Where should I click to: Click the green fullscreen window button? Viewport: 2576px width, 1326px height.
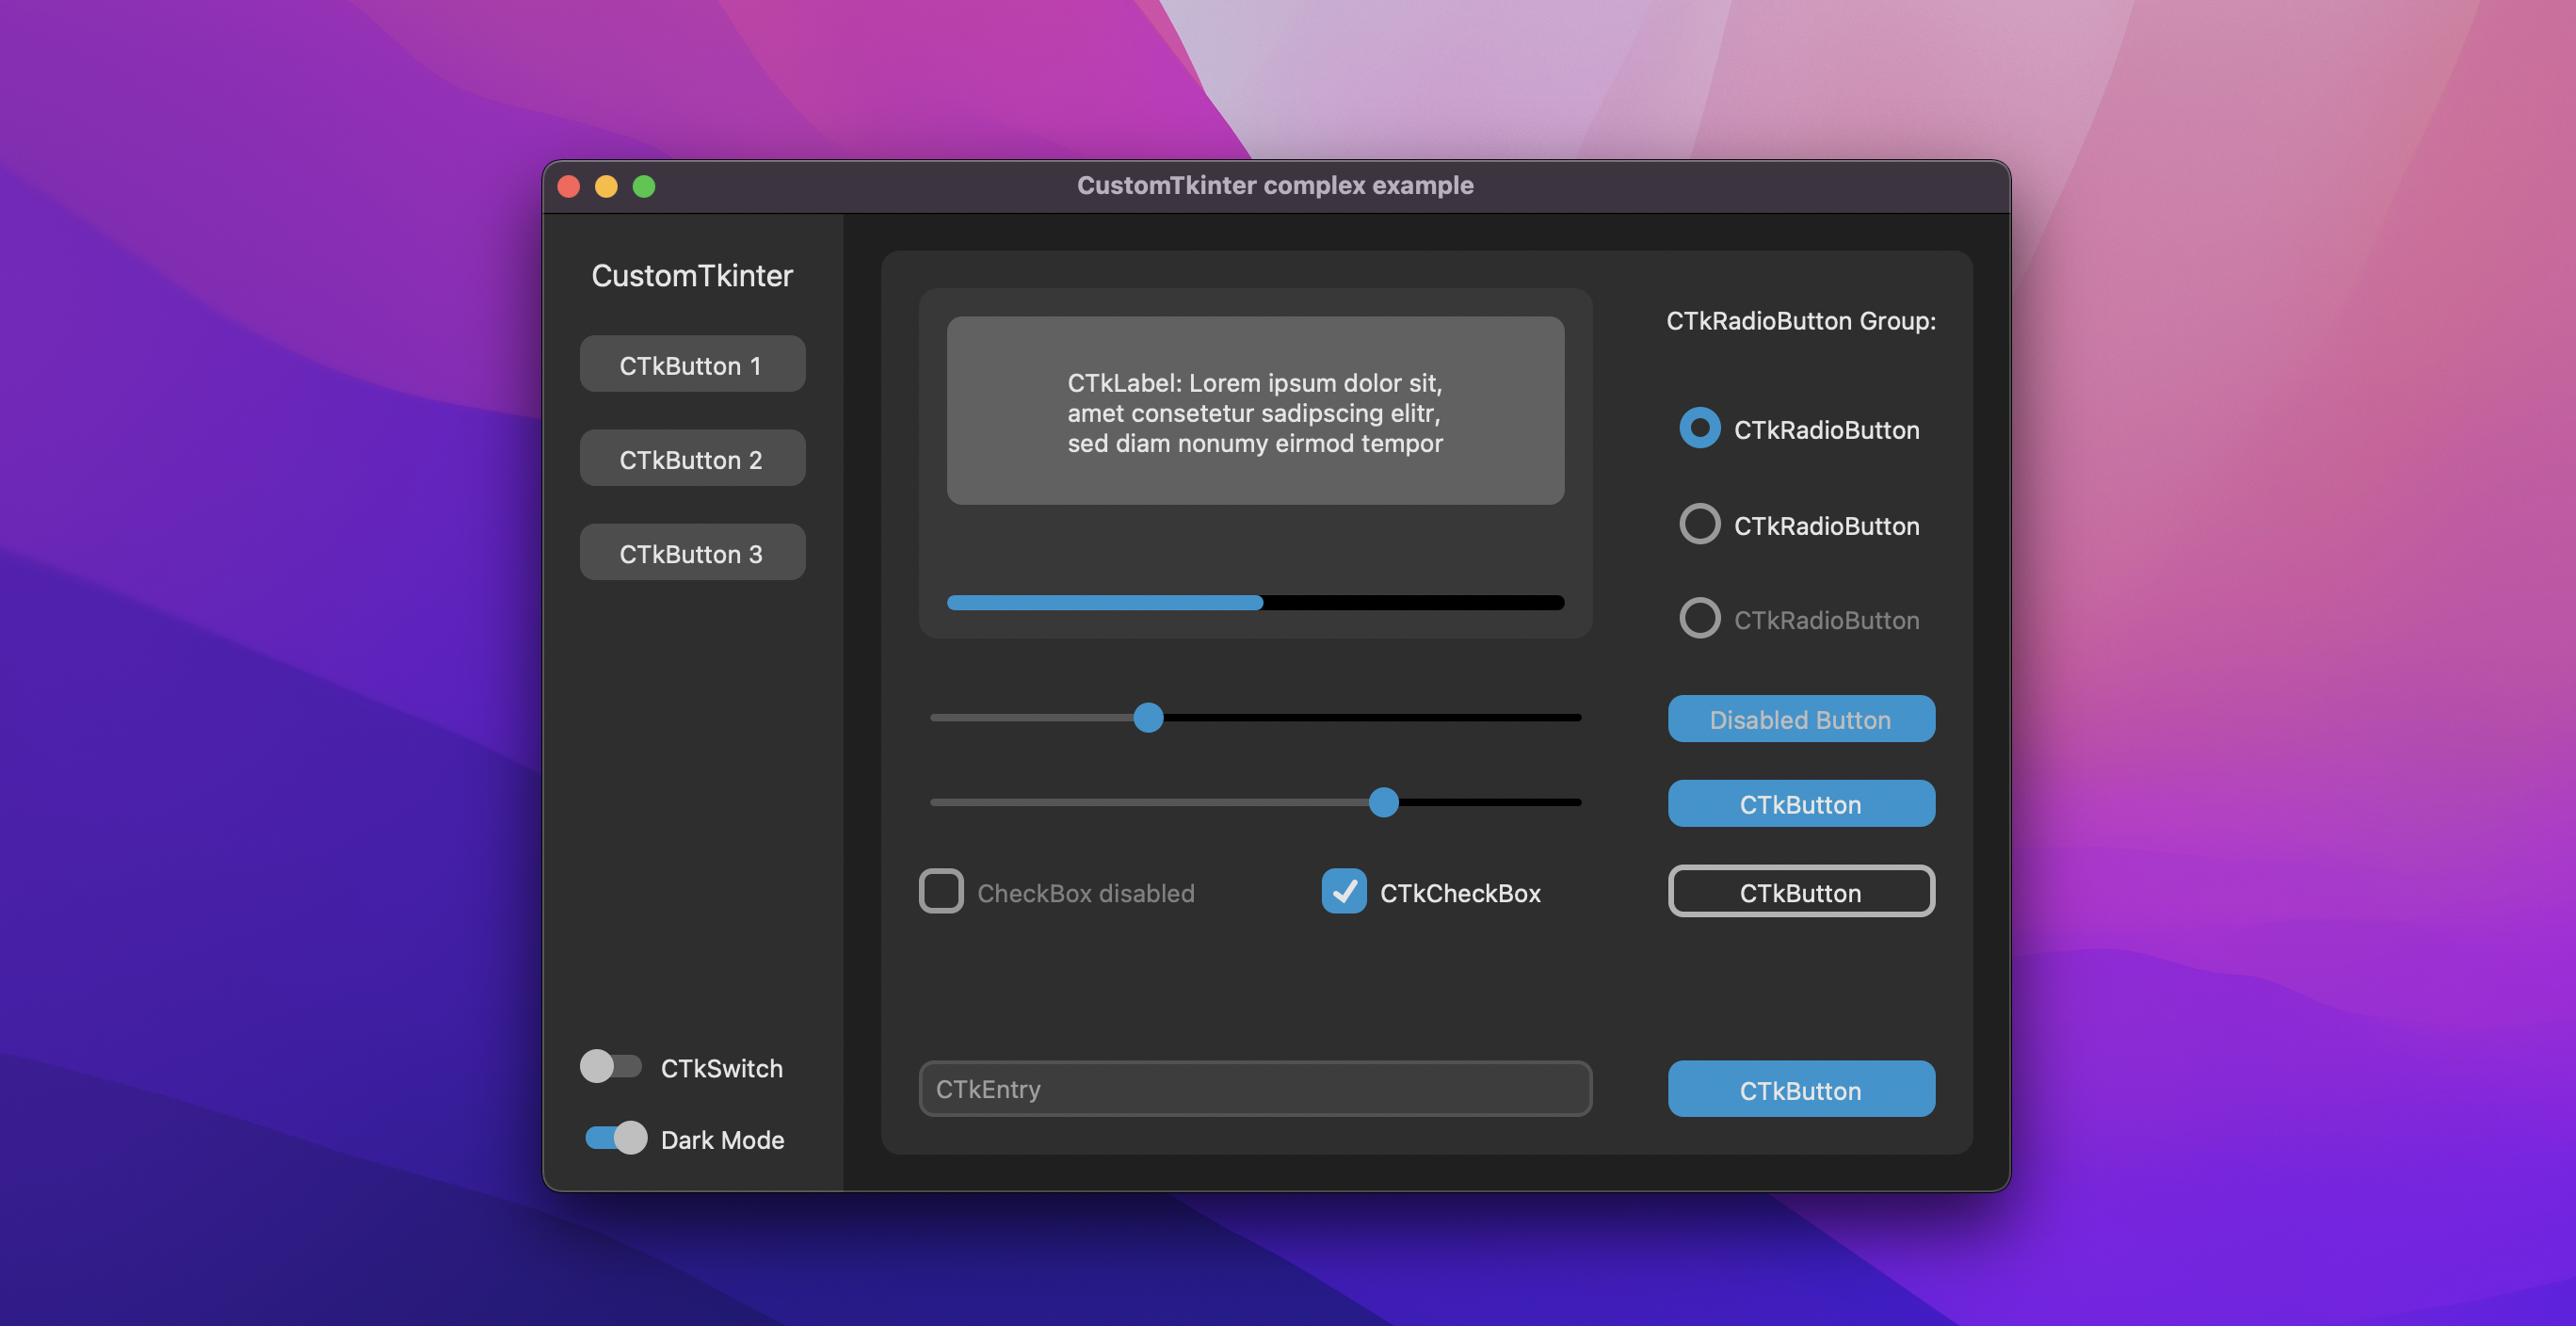click(x=644, y=187)
